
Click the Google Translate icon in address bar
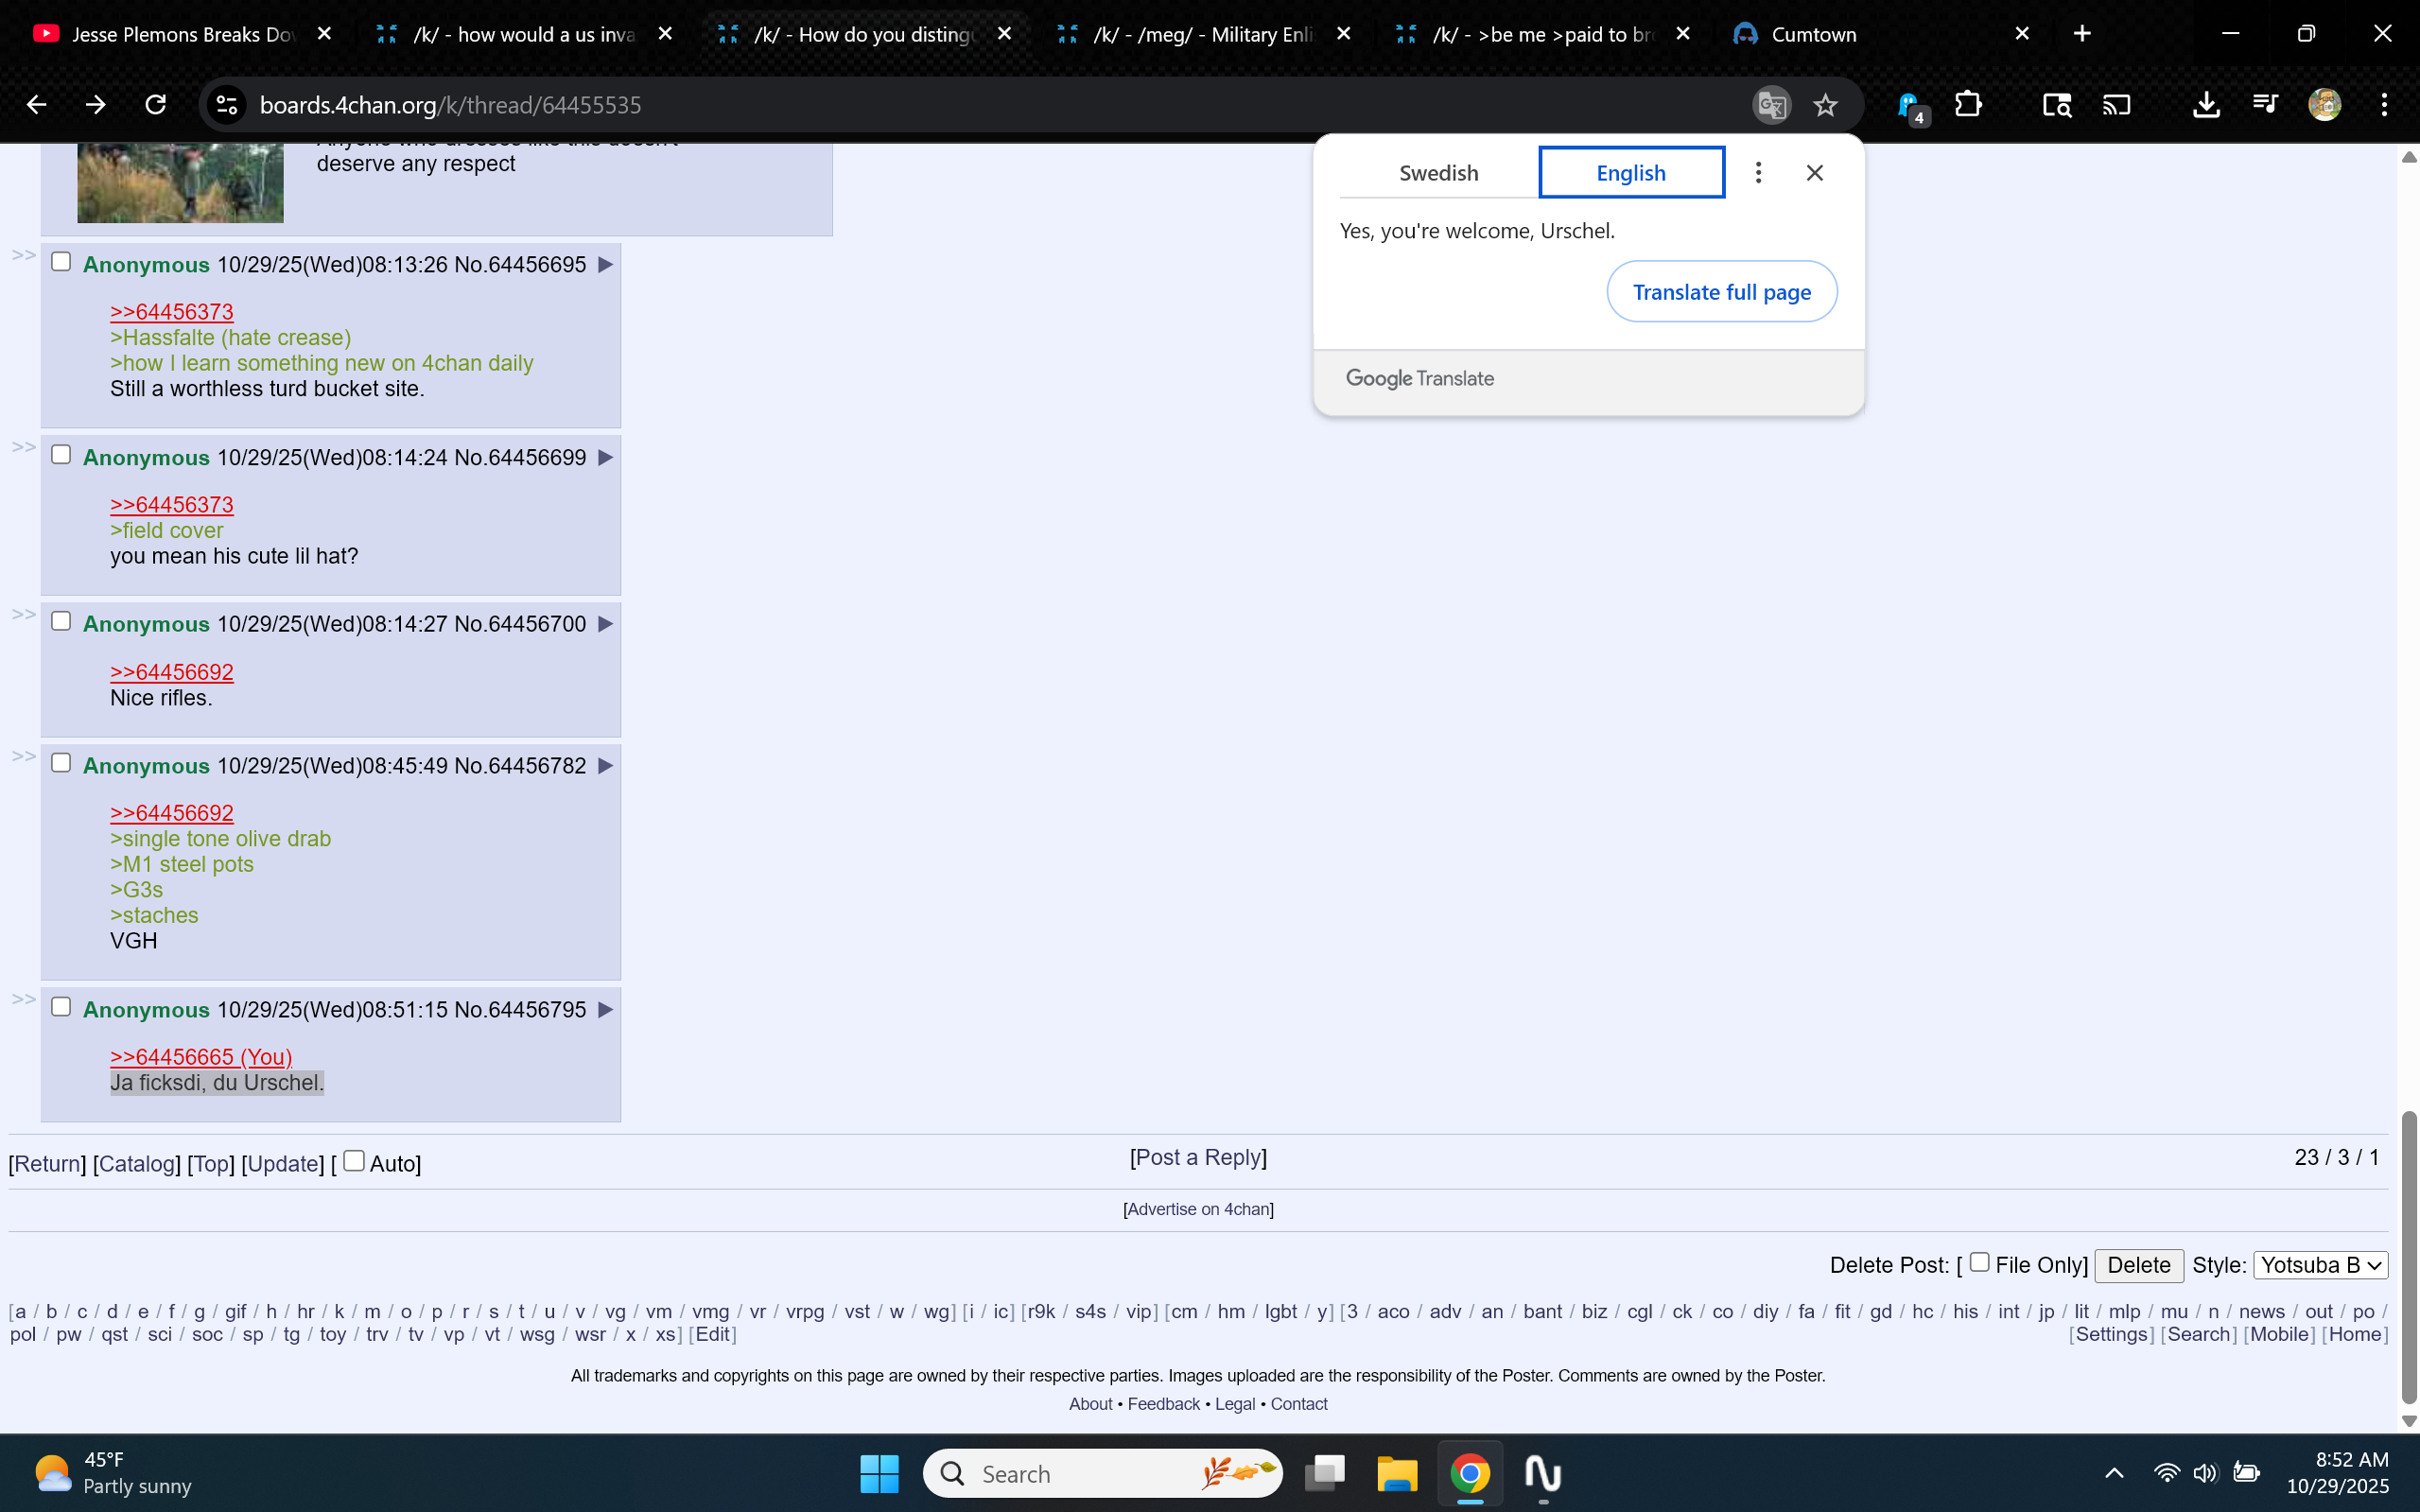click(x=1771, y=105)
